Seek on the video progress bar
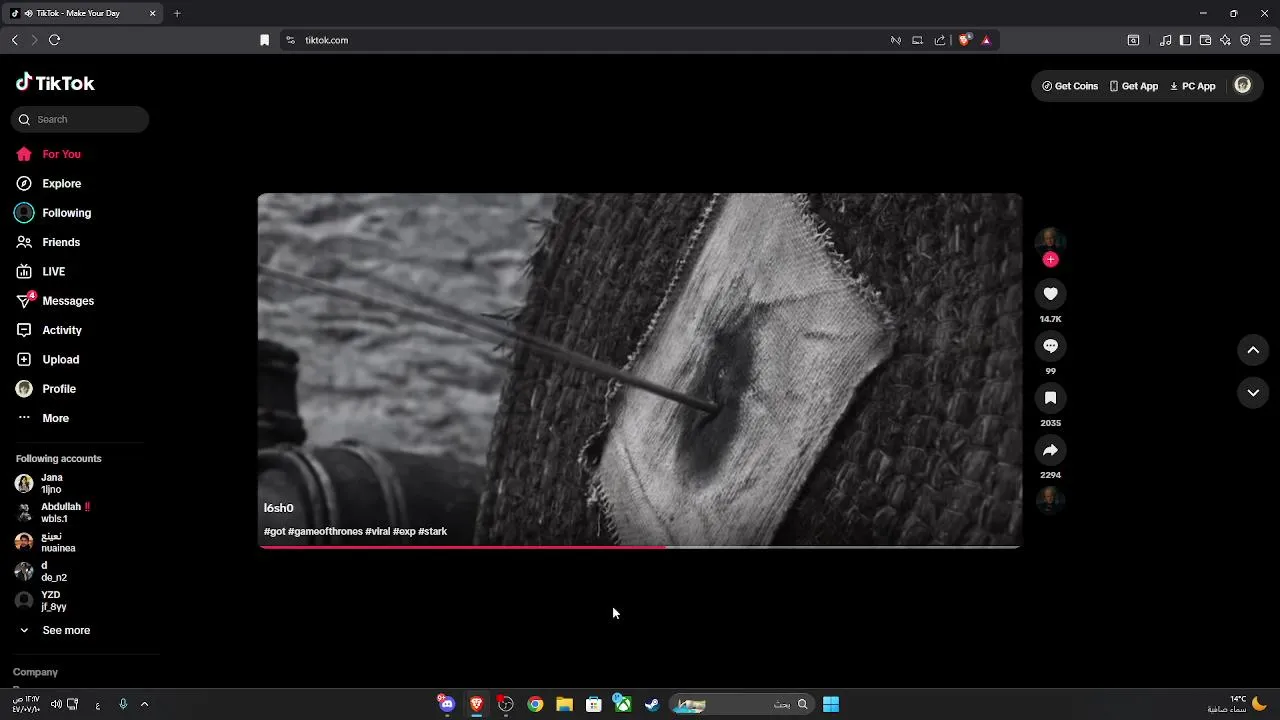 point(640,547)
